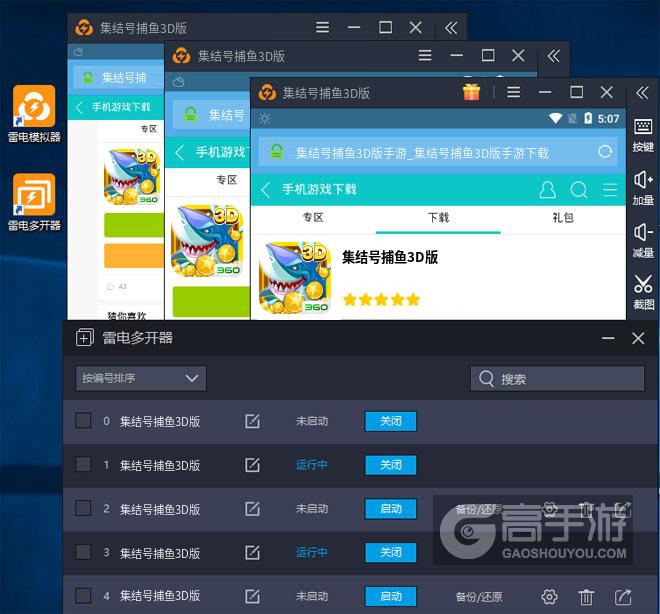This screenshot has width=660, height=614.
Task: Open the 按键 keyboard mapping tool
Action: (643, 136)
